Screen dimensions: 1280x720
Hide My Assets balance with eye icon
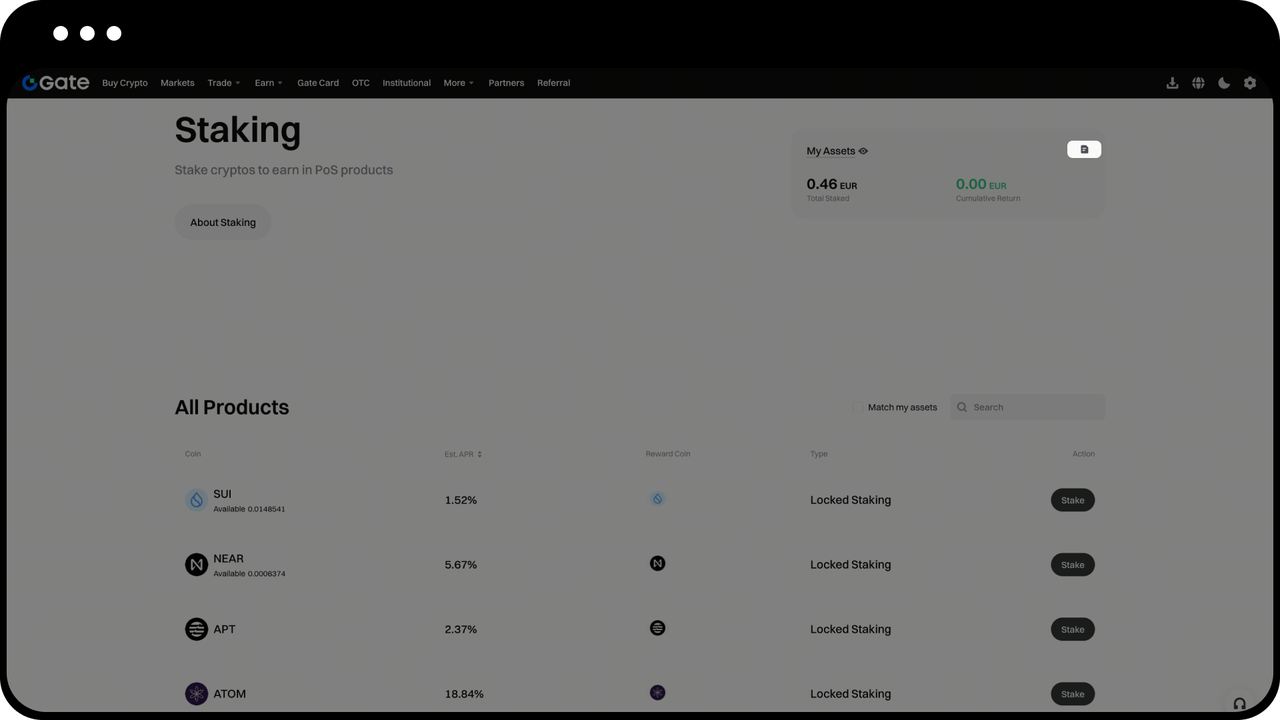pyautogui.click(x=863, y=151)
